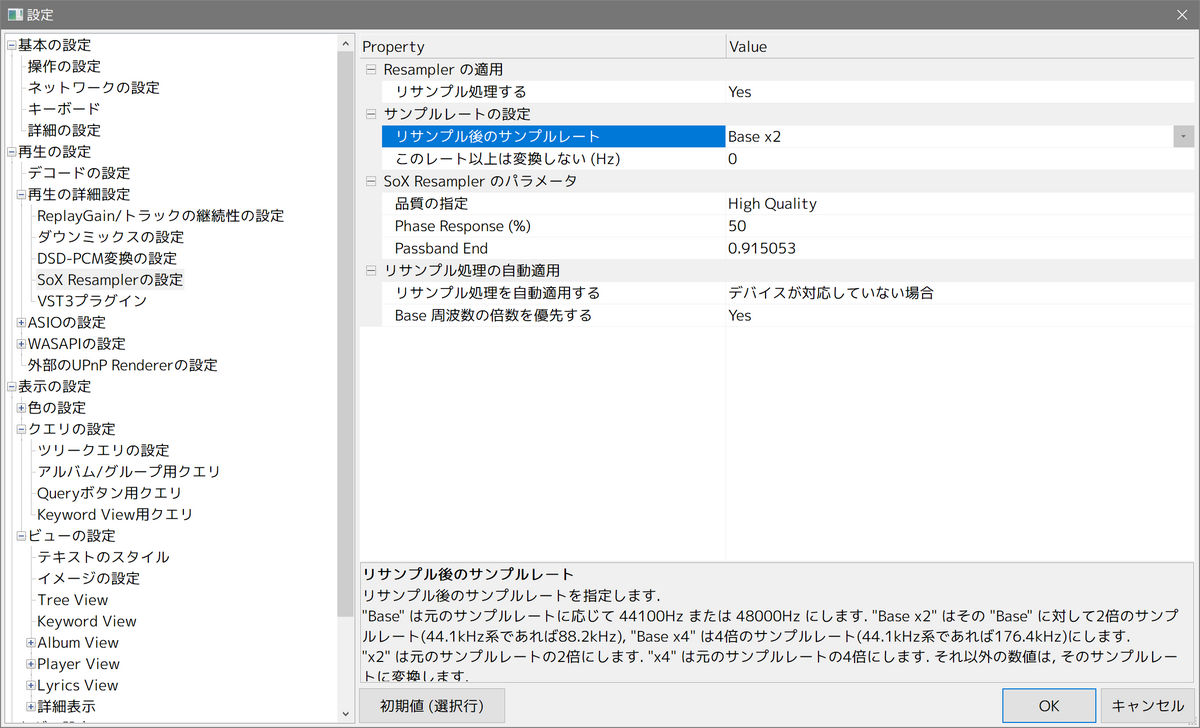The height and width of the screenshot is (728, 1200).
Task: Click the Property column header
Action: (x=542, y=47)
